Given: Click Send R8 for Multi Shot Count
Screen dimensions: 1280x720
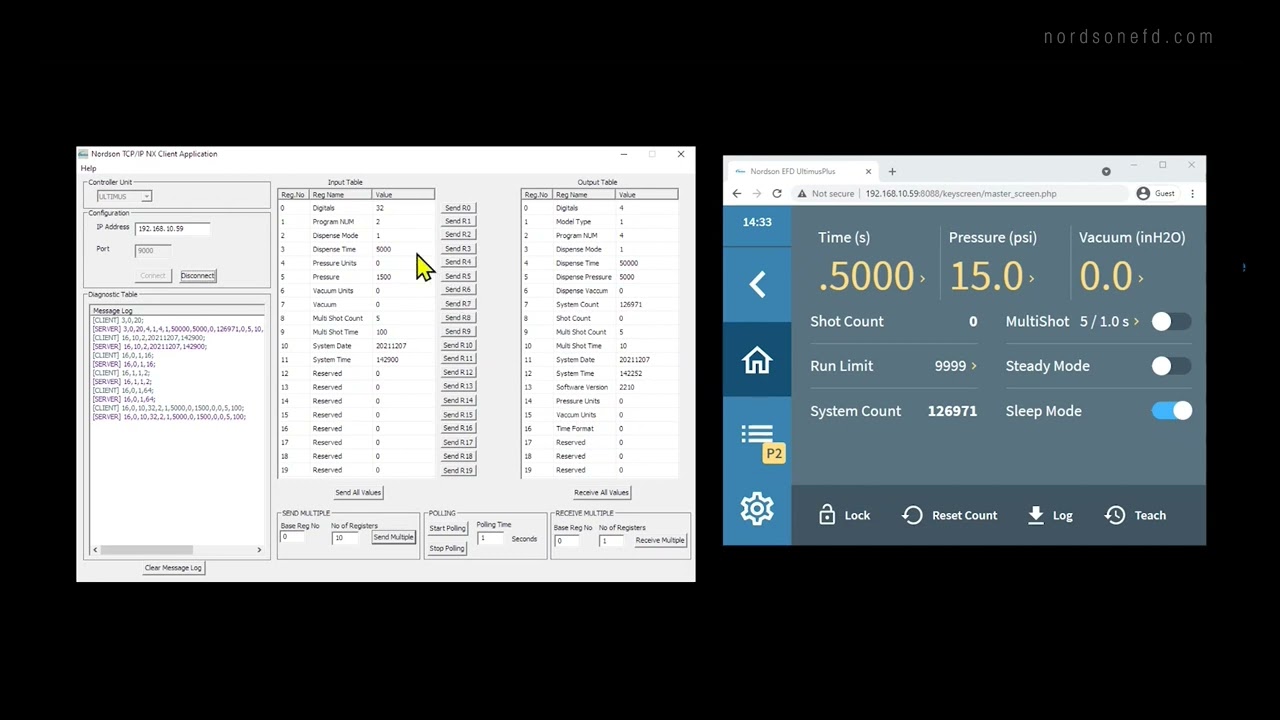Looking at the screenshot, I should pos(458,318).
